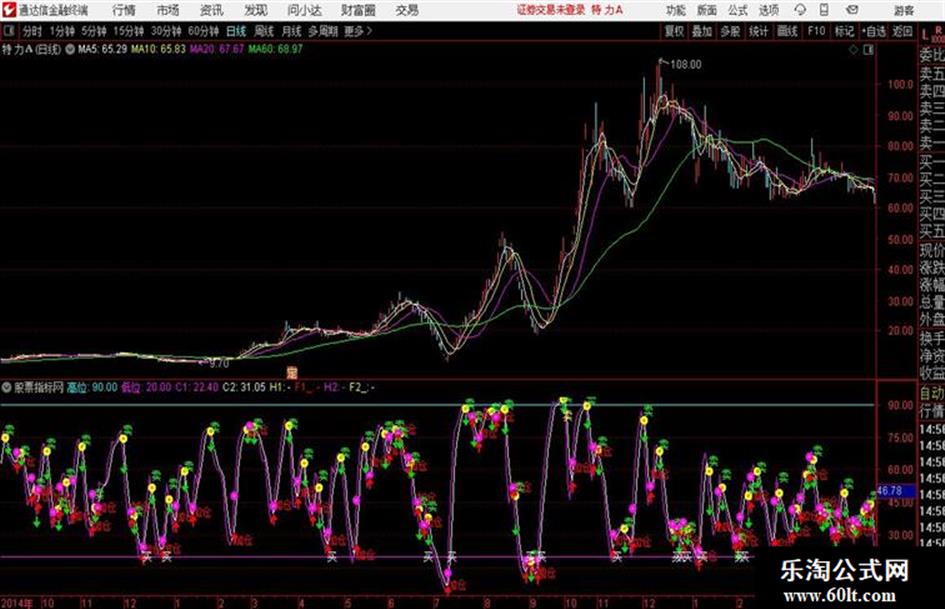Open the 财富圈 menu

[358, 10]
